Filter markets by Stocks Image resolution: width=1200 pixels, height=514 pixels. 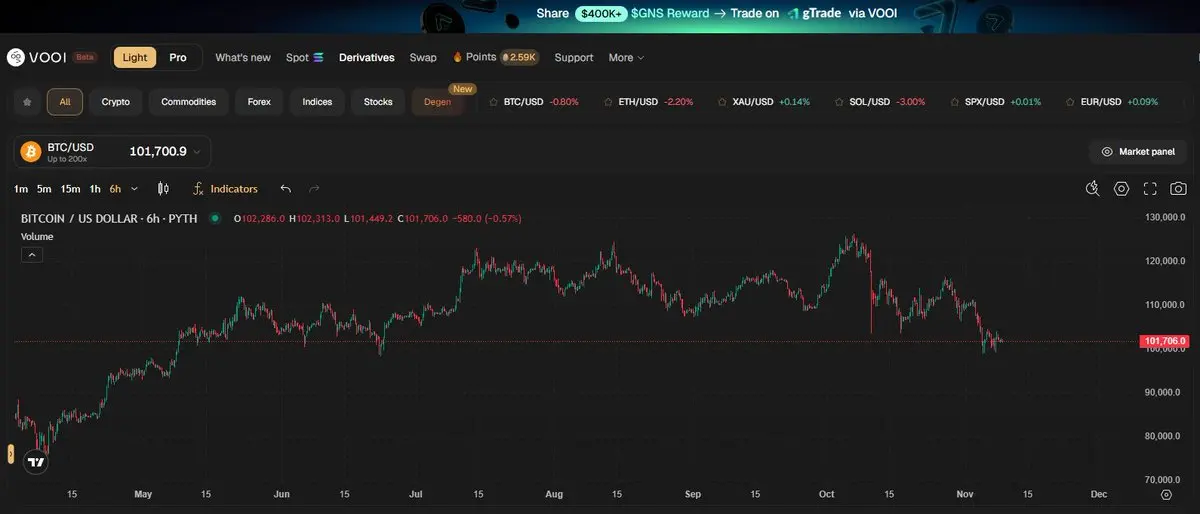[x=378, y=102]
